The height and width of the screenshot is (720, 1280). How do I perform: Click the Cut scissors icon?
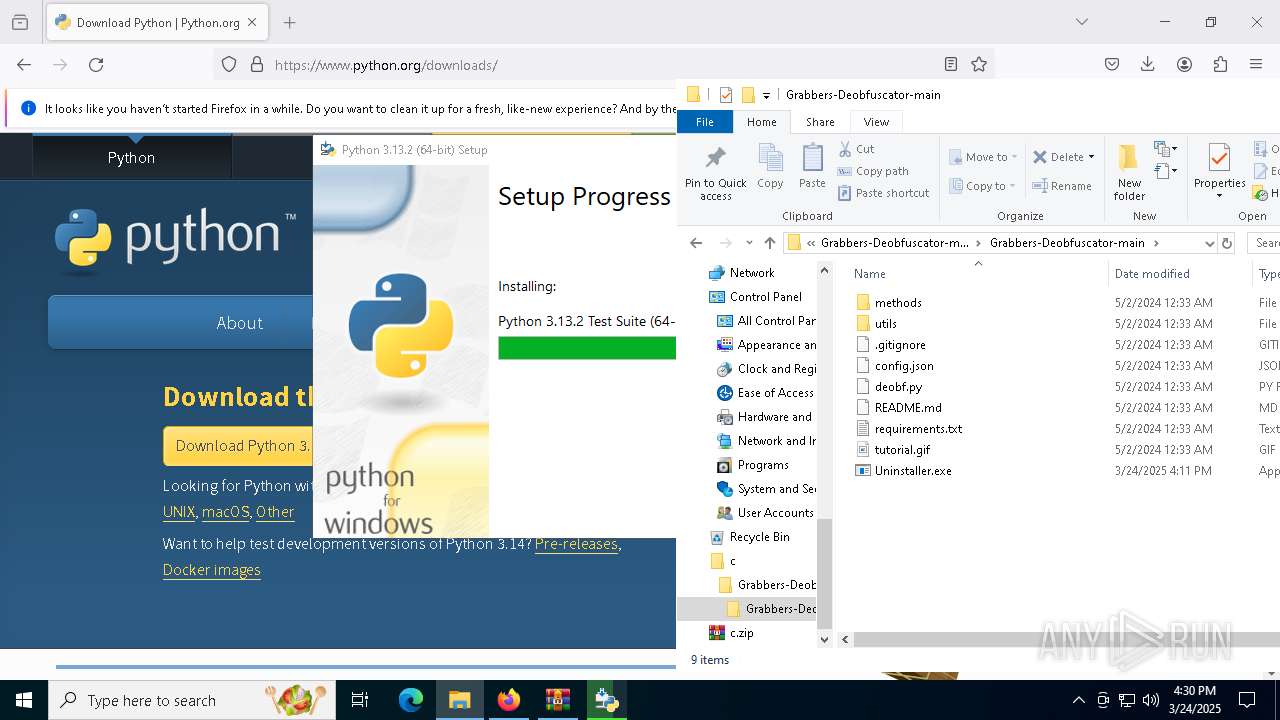click(845, 149)
